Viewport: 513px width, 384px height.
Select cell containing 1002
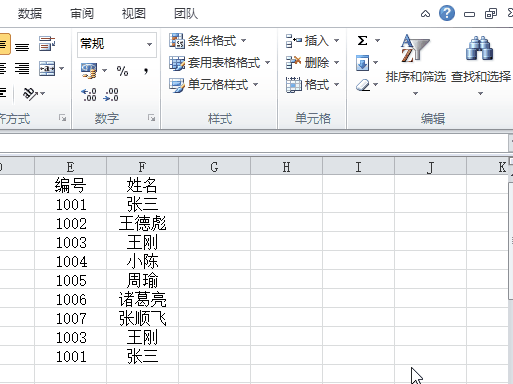[70, 223]
